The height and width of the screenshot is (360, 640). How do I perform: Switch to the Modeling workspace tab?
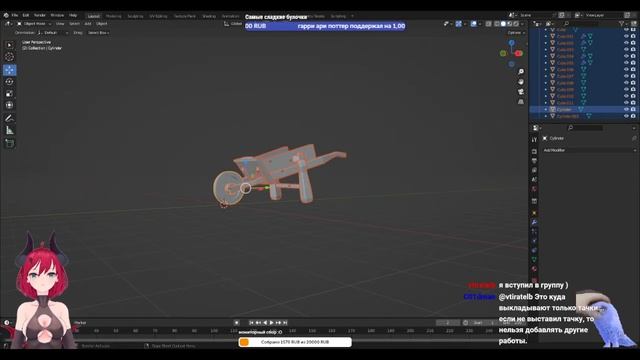113,16
